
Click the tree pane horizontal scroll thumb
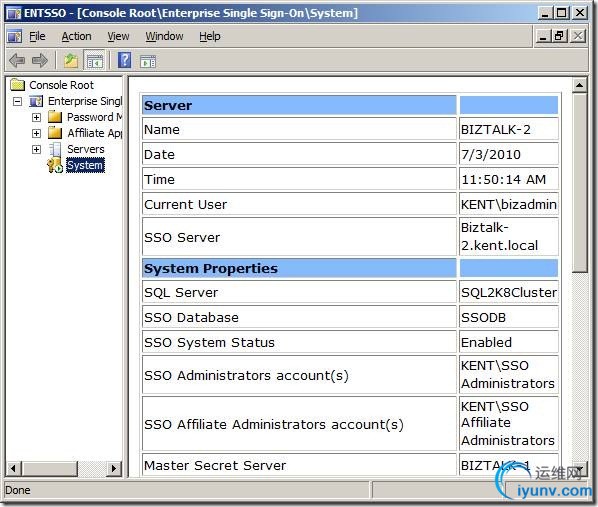50,468
